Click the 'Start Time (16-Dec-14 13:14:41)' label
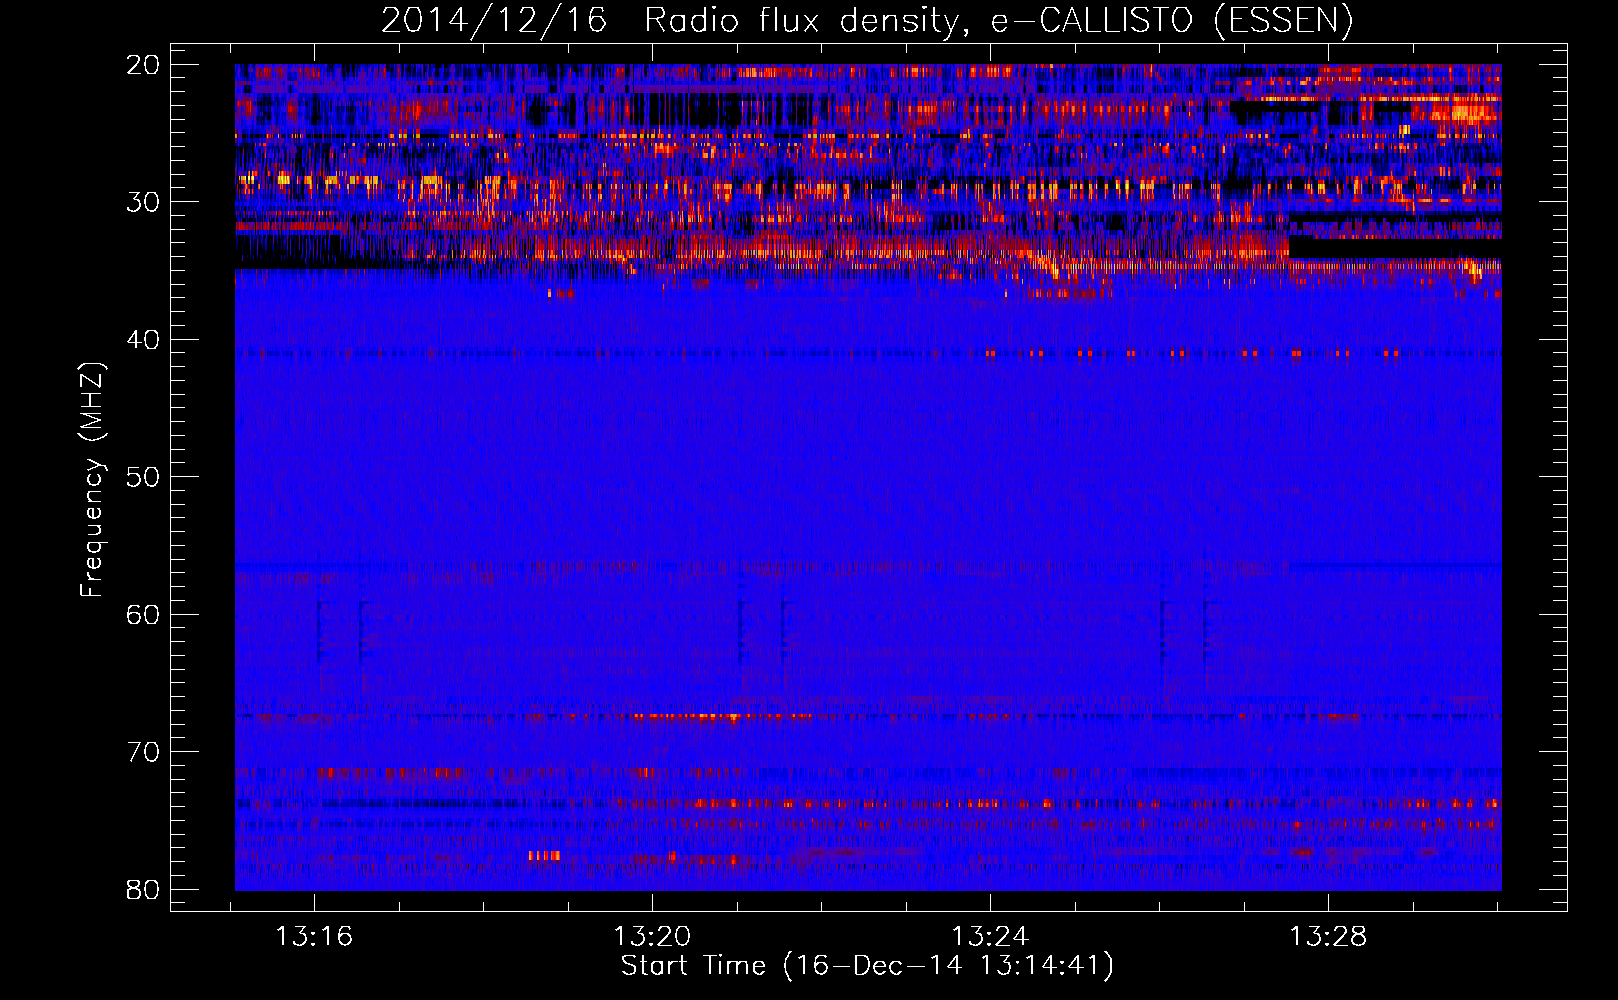Viewport: 1618px width, 1000px height. pyautogui.click(x=867, y=966)
